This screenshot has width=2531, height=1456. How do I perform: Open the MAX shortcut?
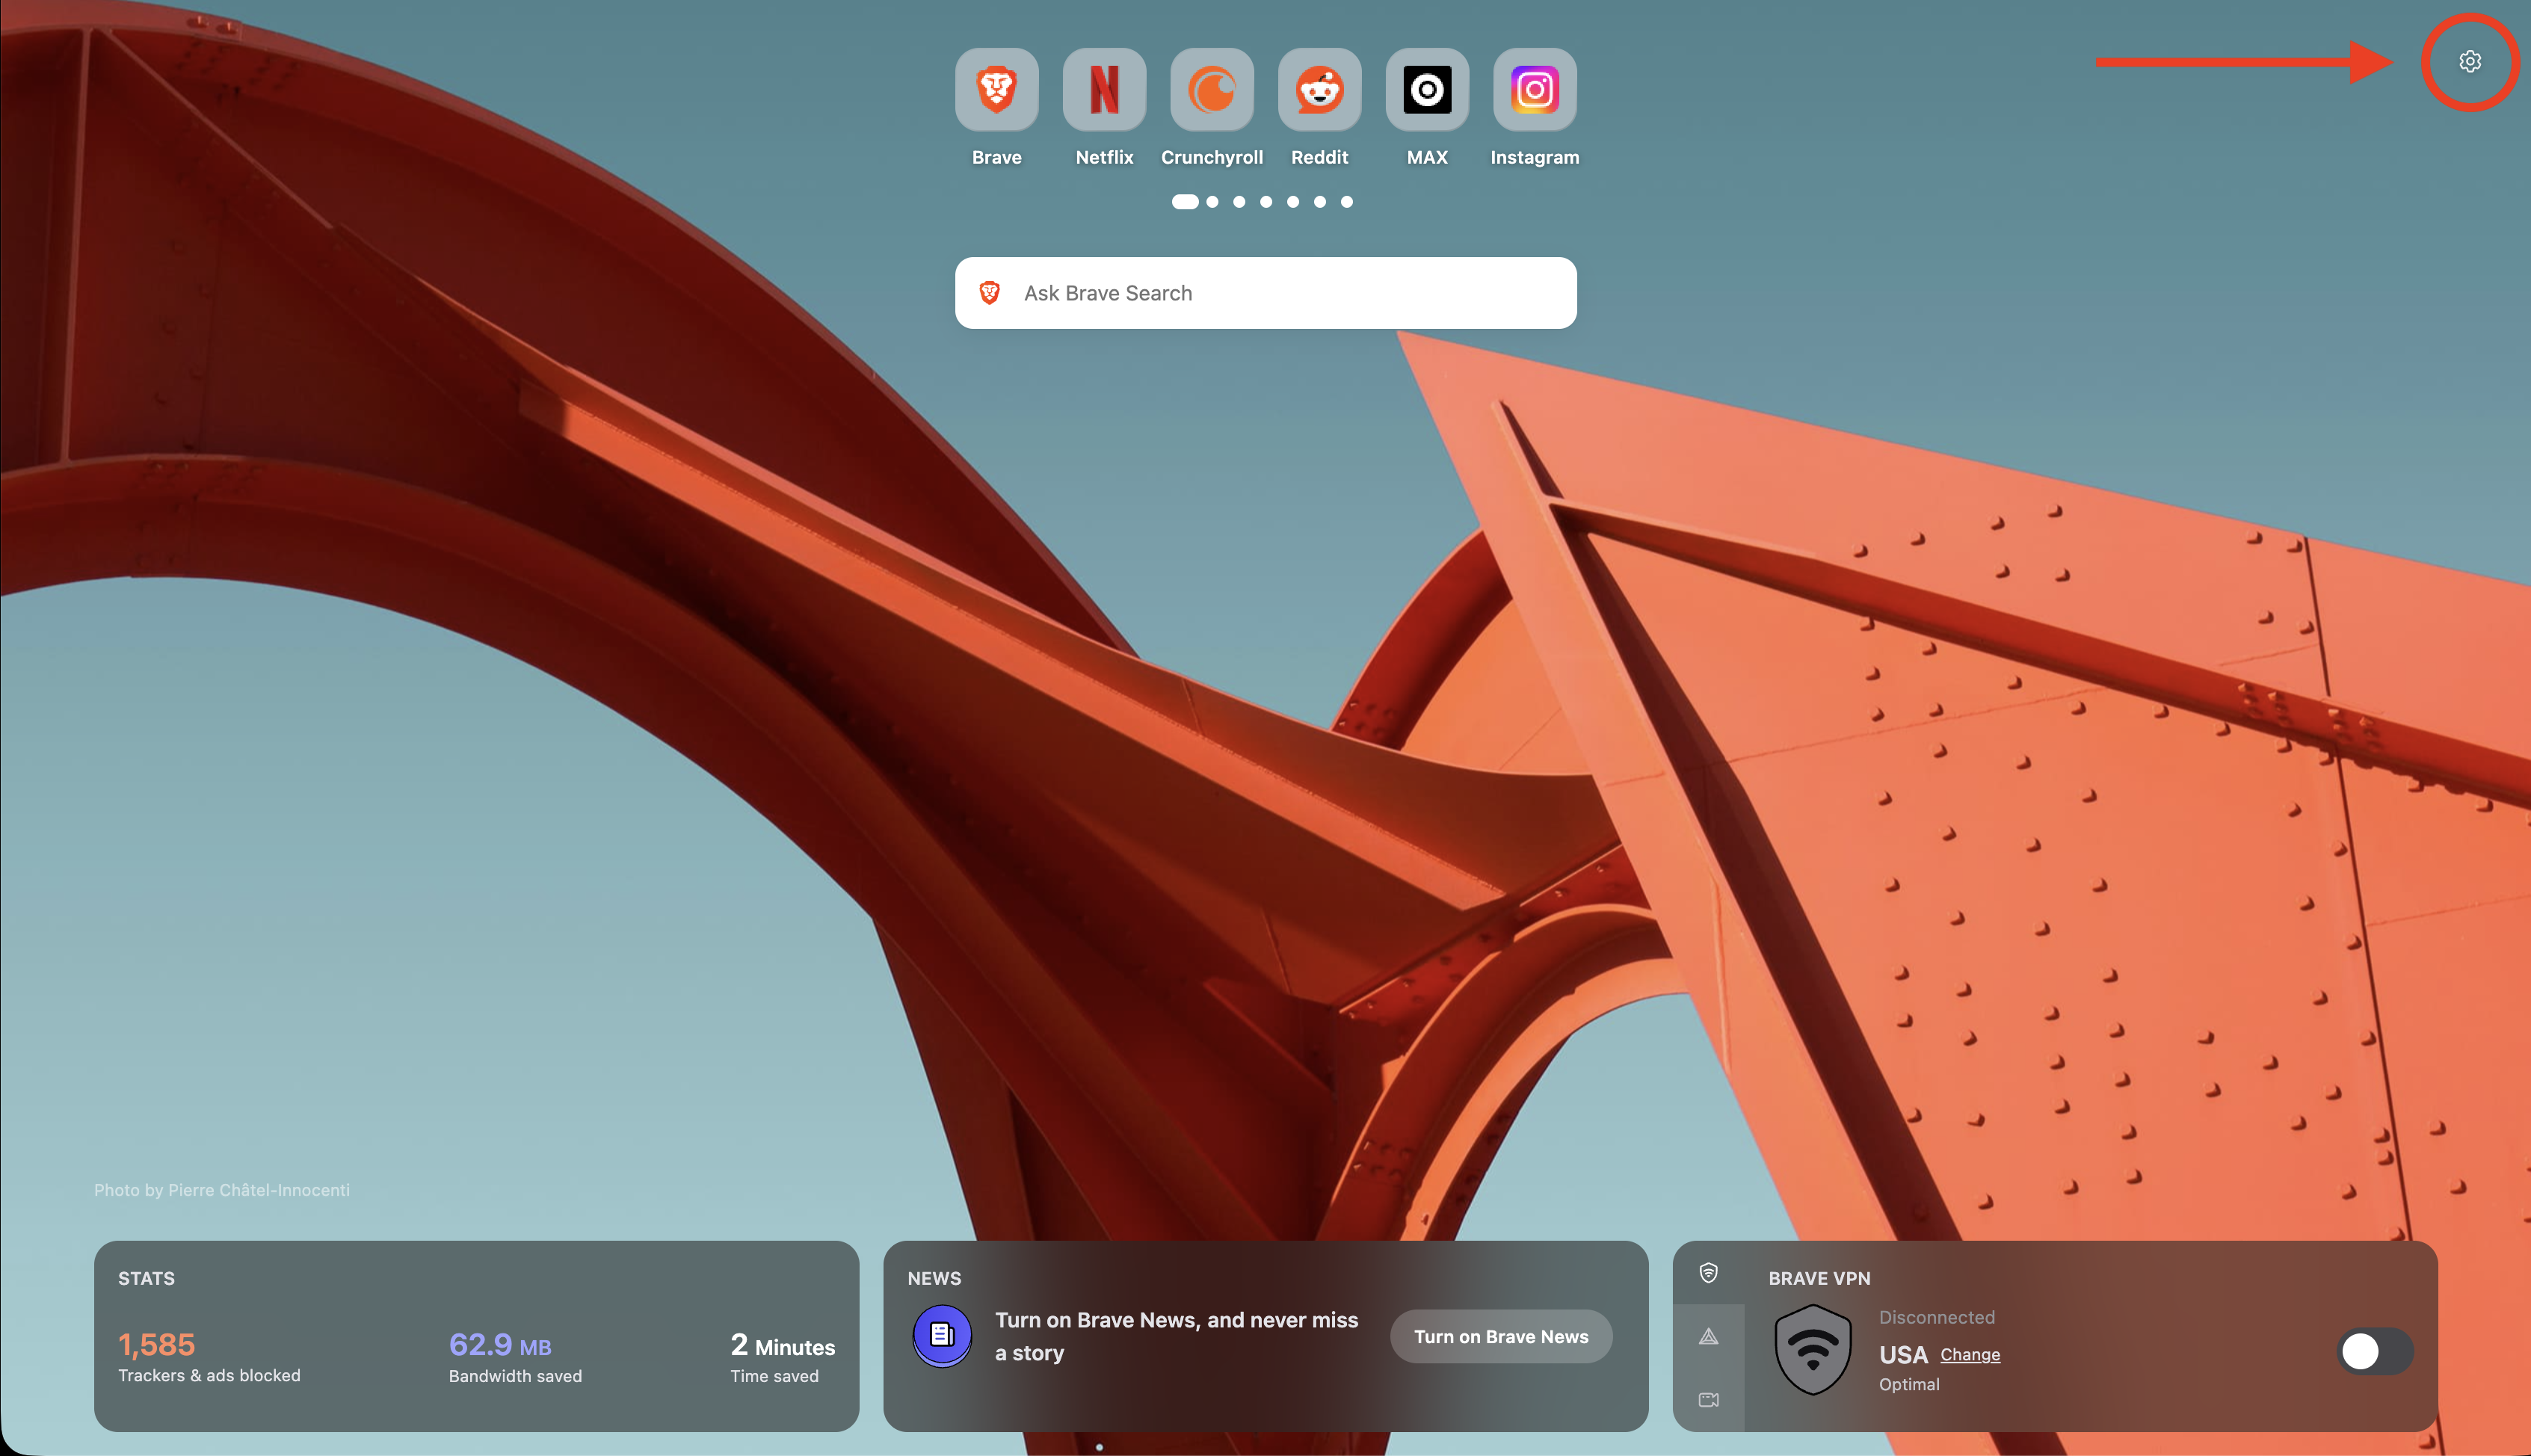pyautogui.click(x=1427, y=89)
